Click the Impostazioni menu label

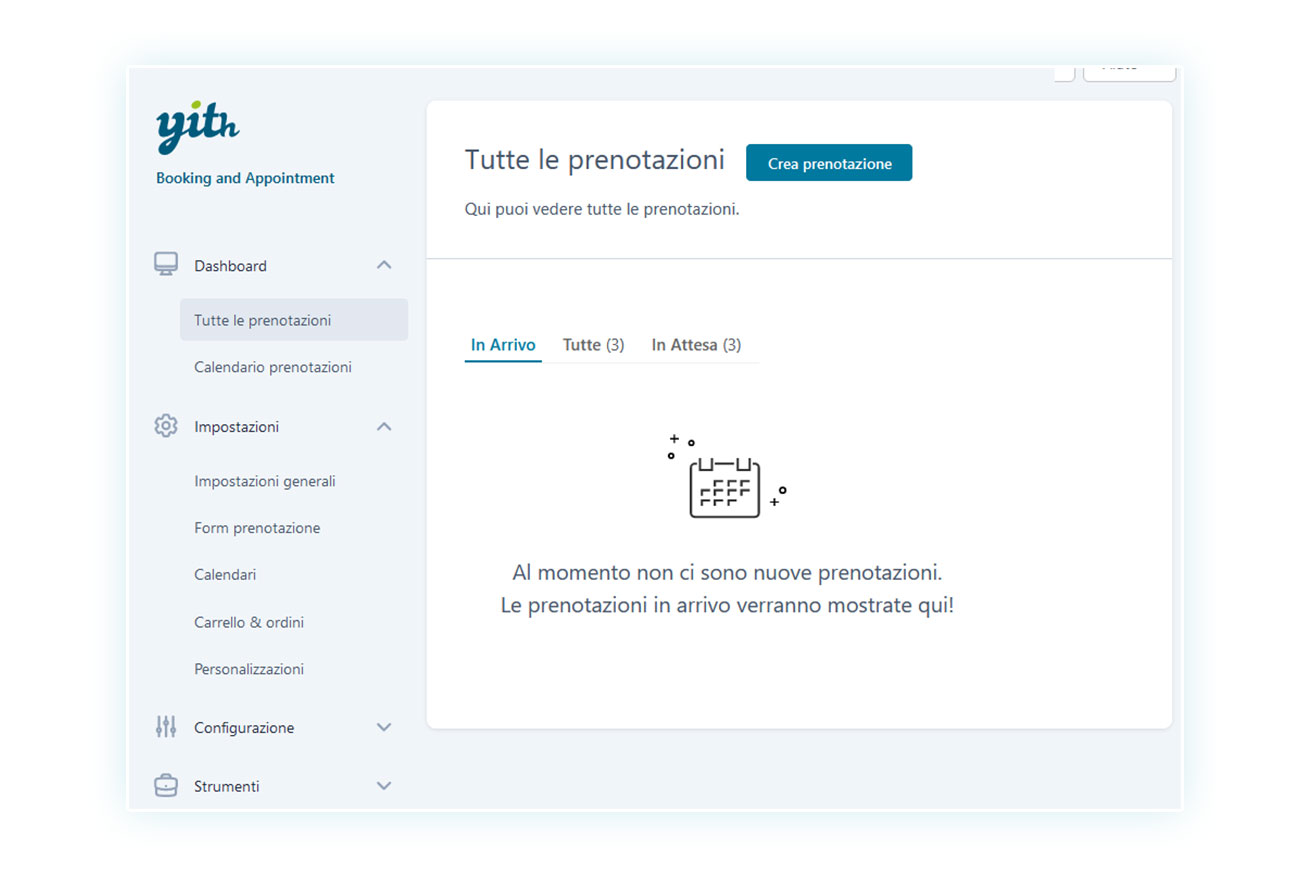click(236, 427)
